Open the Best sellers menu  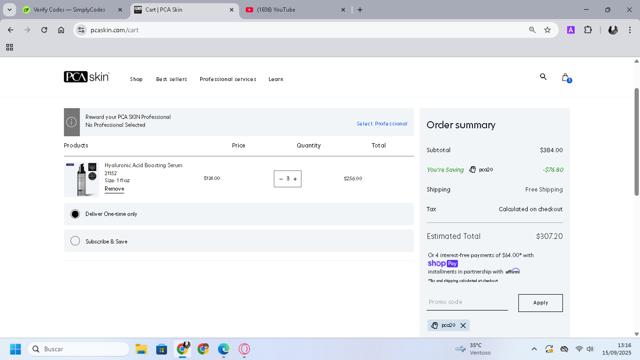click(x=171, y=79)
